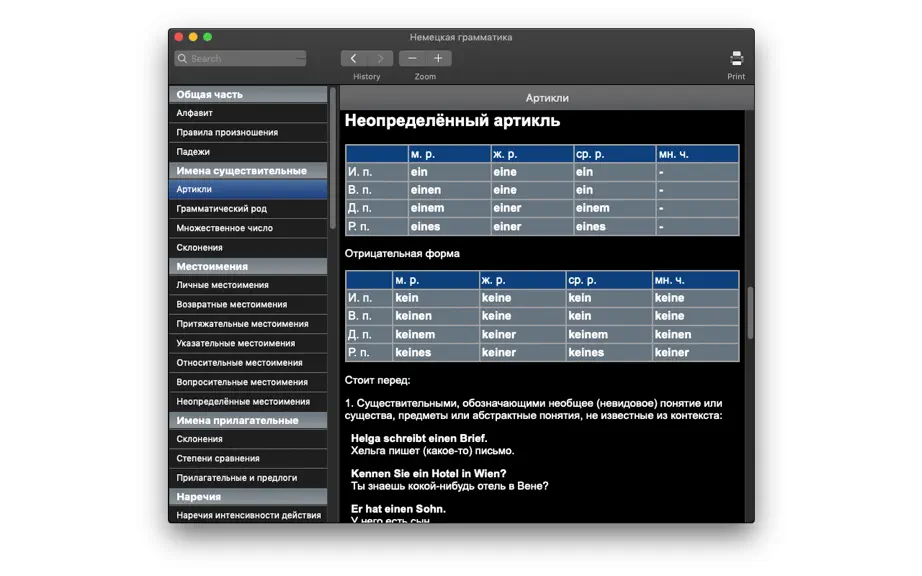The image size is (922, 576).
Task: Select Склонения under Имена прилагательные
Action: tap(248, 439)
